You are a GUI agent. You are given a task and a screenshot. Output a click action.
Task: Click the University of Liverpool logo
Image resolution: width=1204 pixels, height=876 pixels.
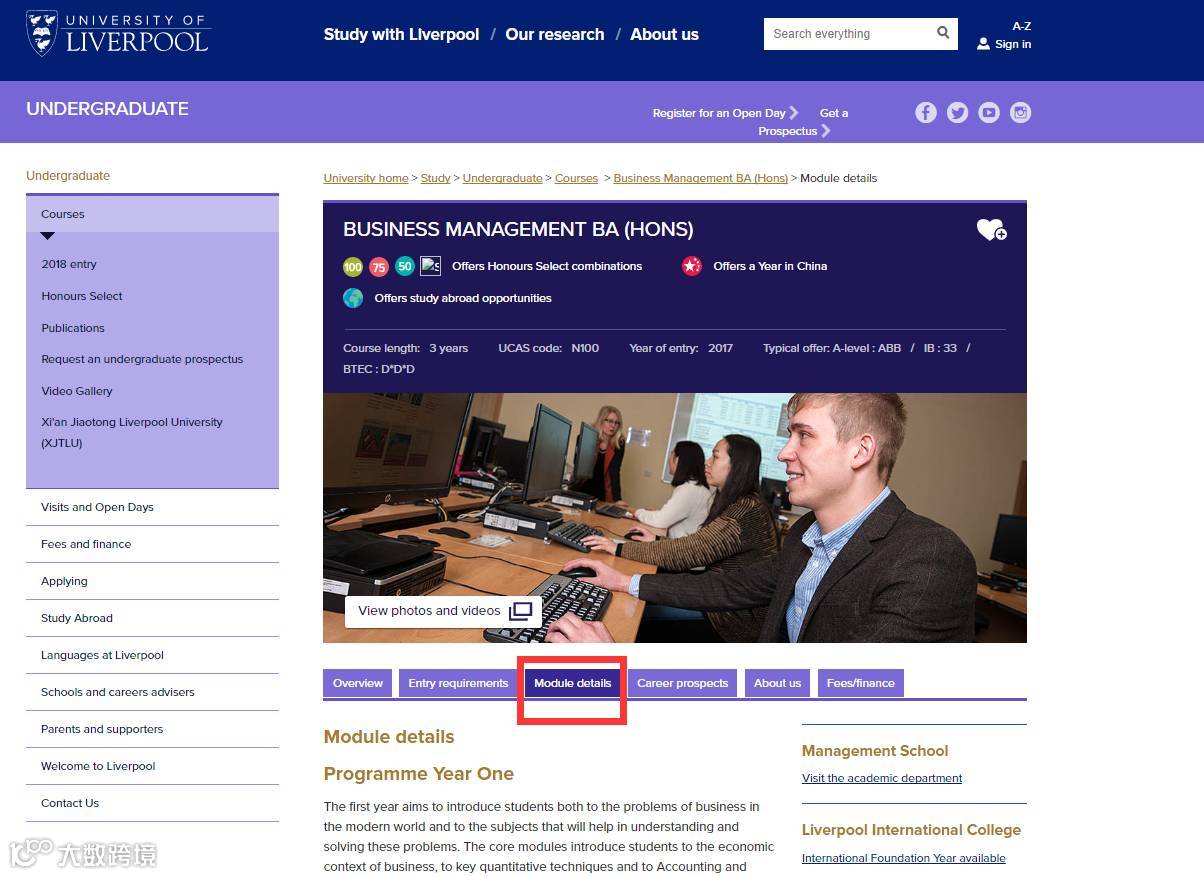(118, 33)
